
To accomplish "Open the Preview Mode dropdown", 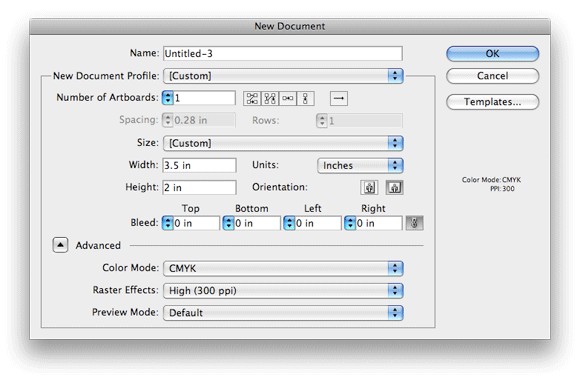I will tap(283, 313).
